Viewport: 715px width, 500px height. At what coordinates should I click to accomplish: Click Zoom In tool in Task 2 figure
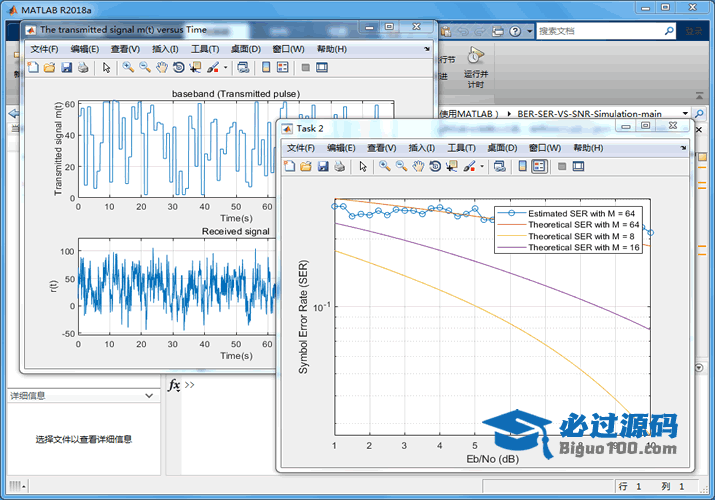(384, 166)
